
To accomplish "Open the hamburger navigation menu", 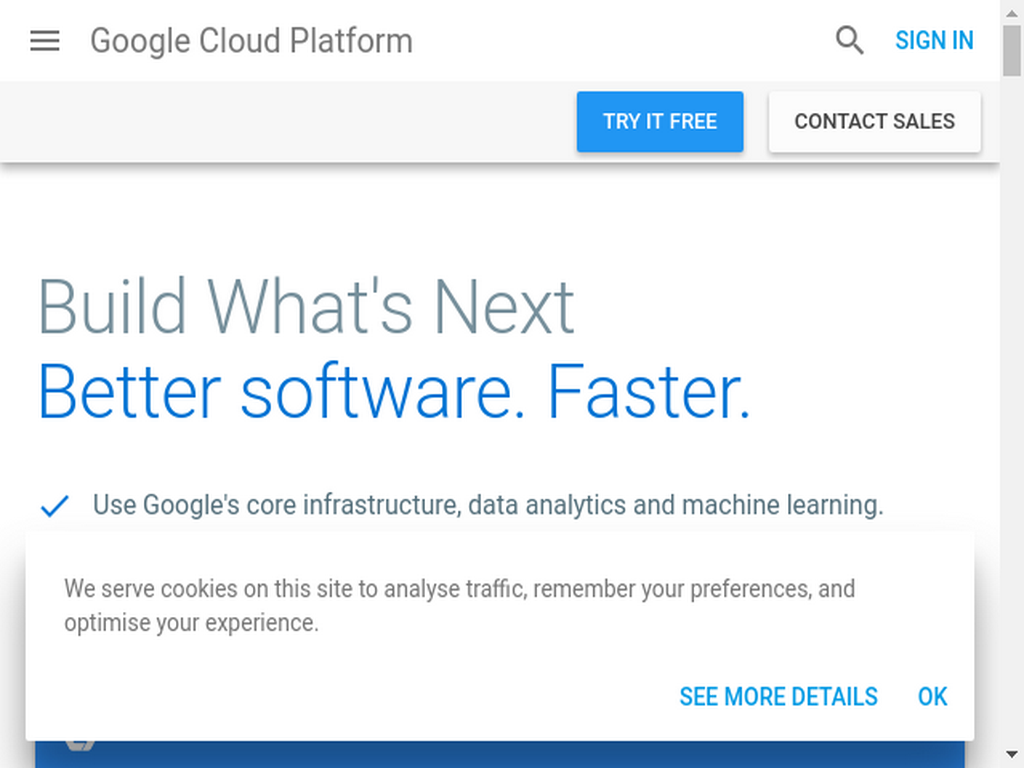I will [x=44, y=40].
